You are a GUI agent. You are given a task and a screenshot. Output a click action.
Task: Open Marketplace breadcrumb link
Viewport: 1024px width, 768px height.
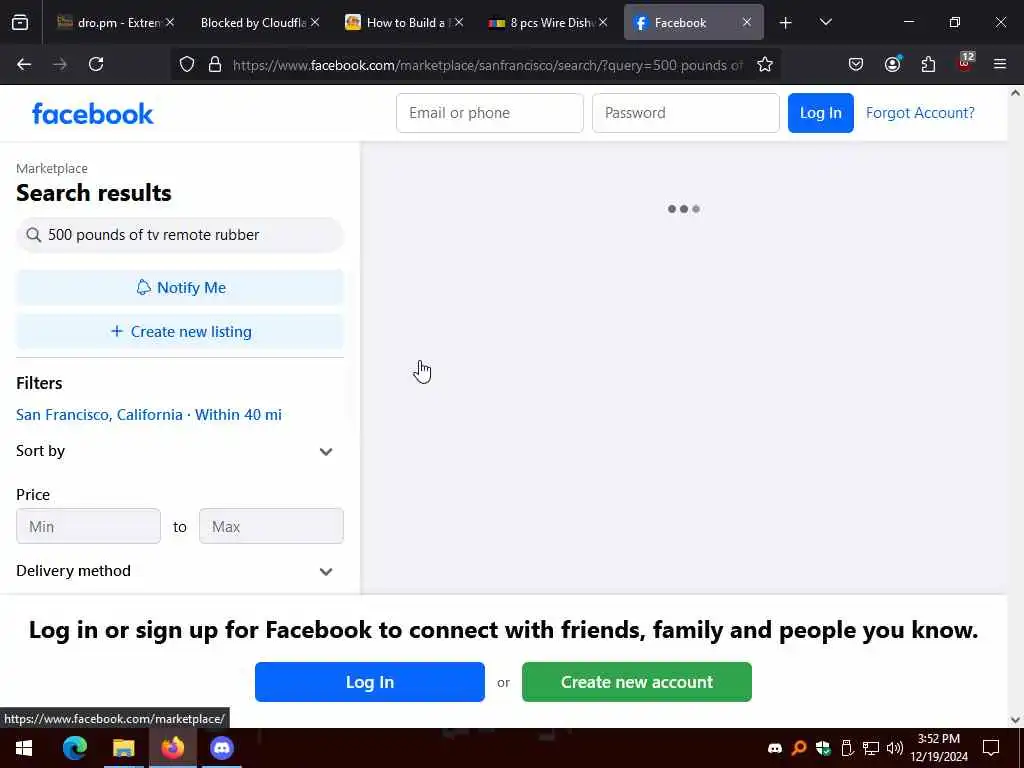pos(52,168)
